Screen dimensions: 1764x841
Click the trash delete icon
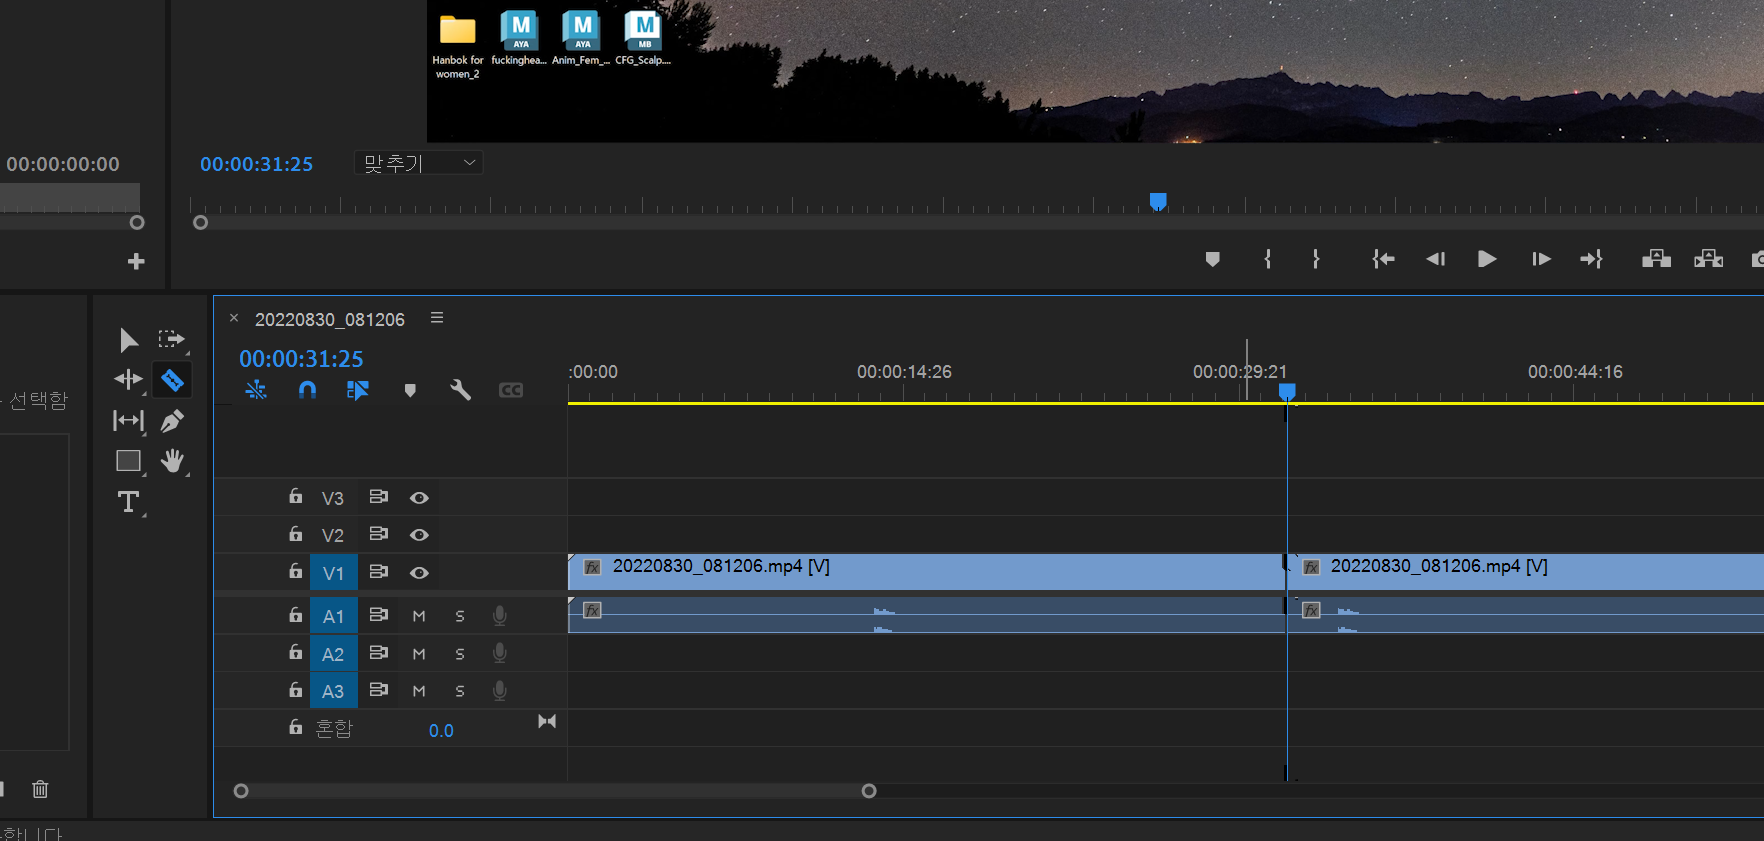pyautogui.click(x=40, y=789)
